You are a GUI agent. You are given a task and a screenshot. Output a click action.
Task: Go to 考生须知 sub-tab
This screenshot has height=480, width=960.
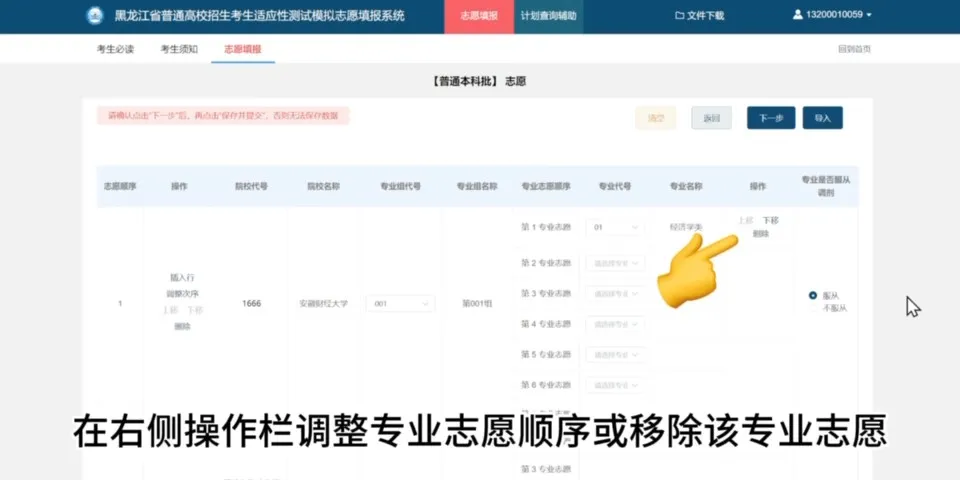click(x=179, y=49)
